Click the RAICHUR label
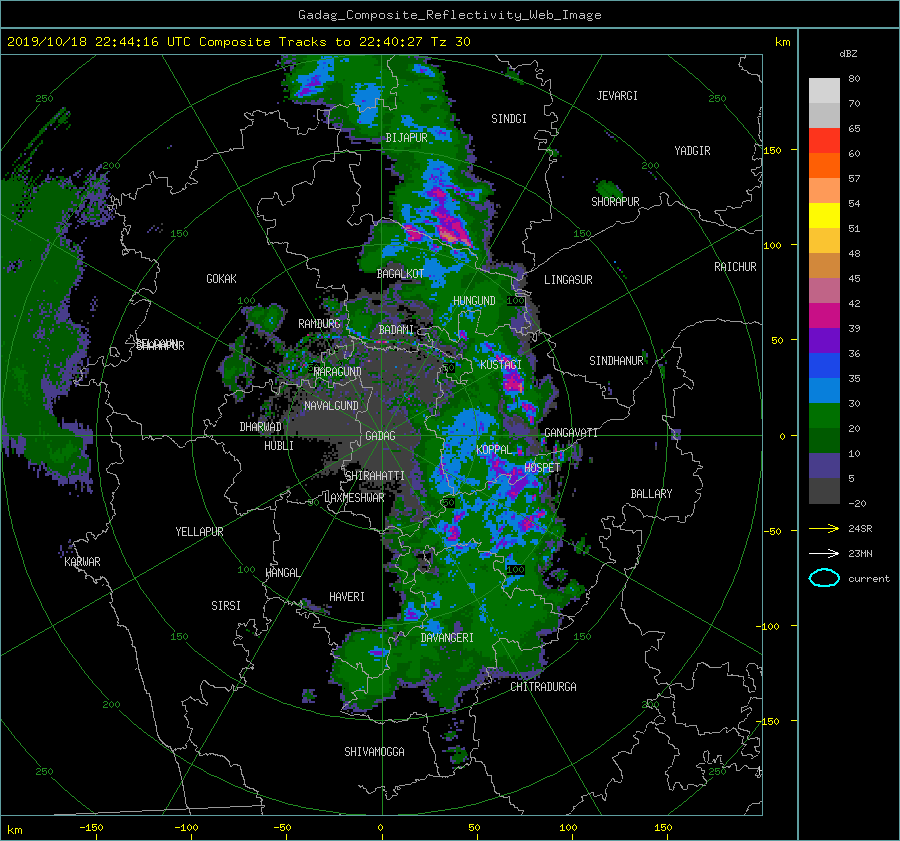This screenshot has width=900, height=841. (x=735, y=267)
